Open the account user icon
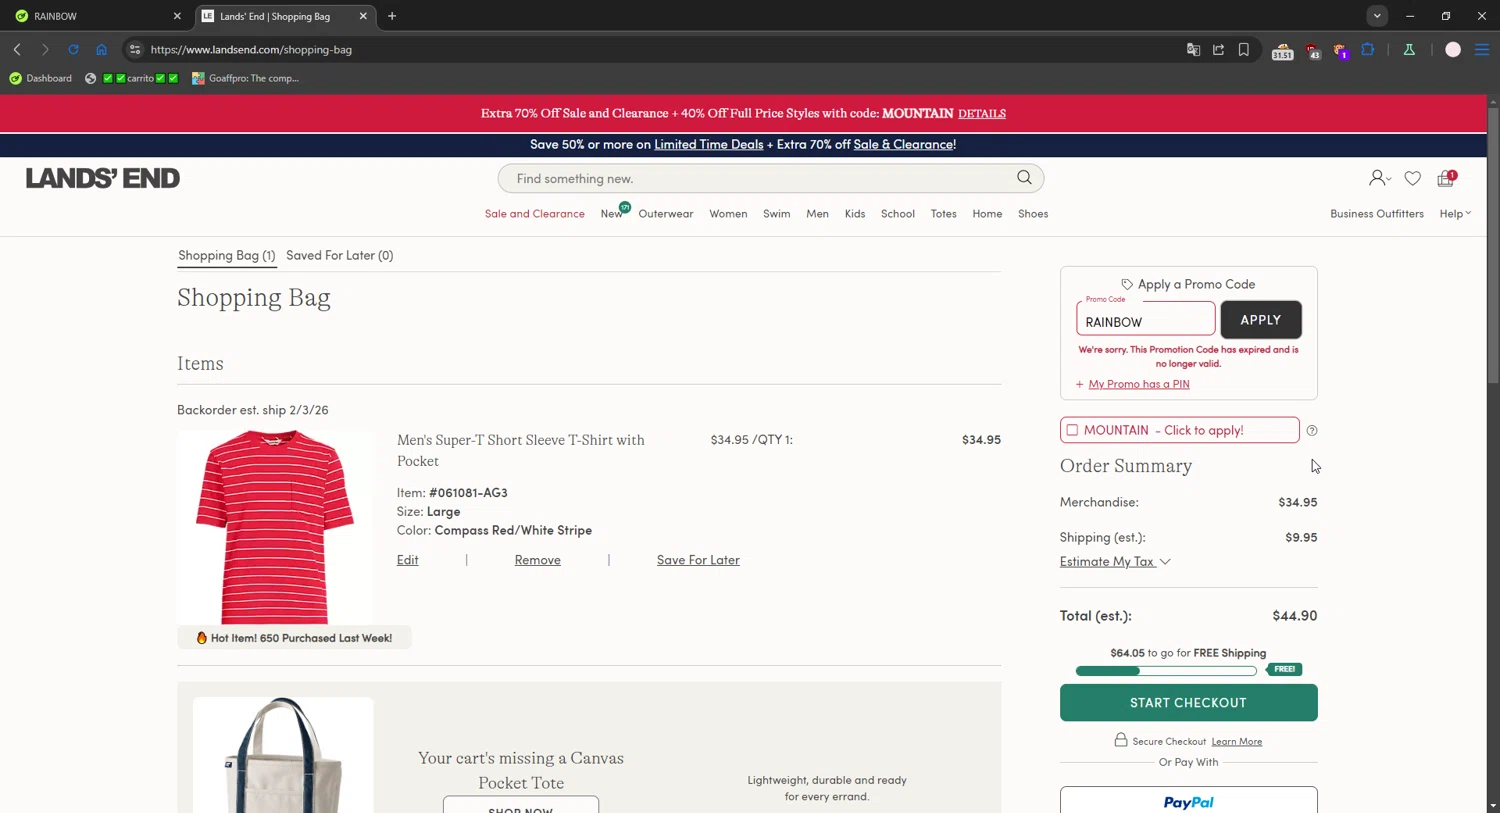Screen dimensions: 1500x813 coord(1379,178)
